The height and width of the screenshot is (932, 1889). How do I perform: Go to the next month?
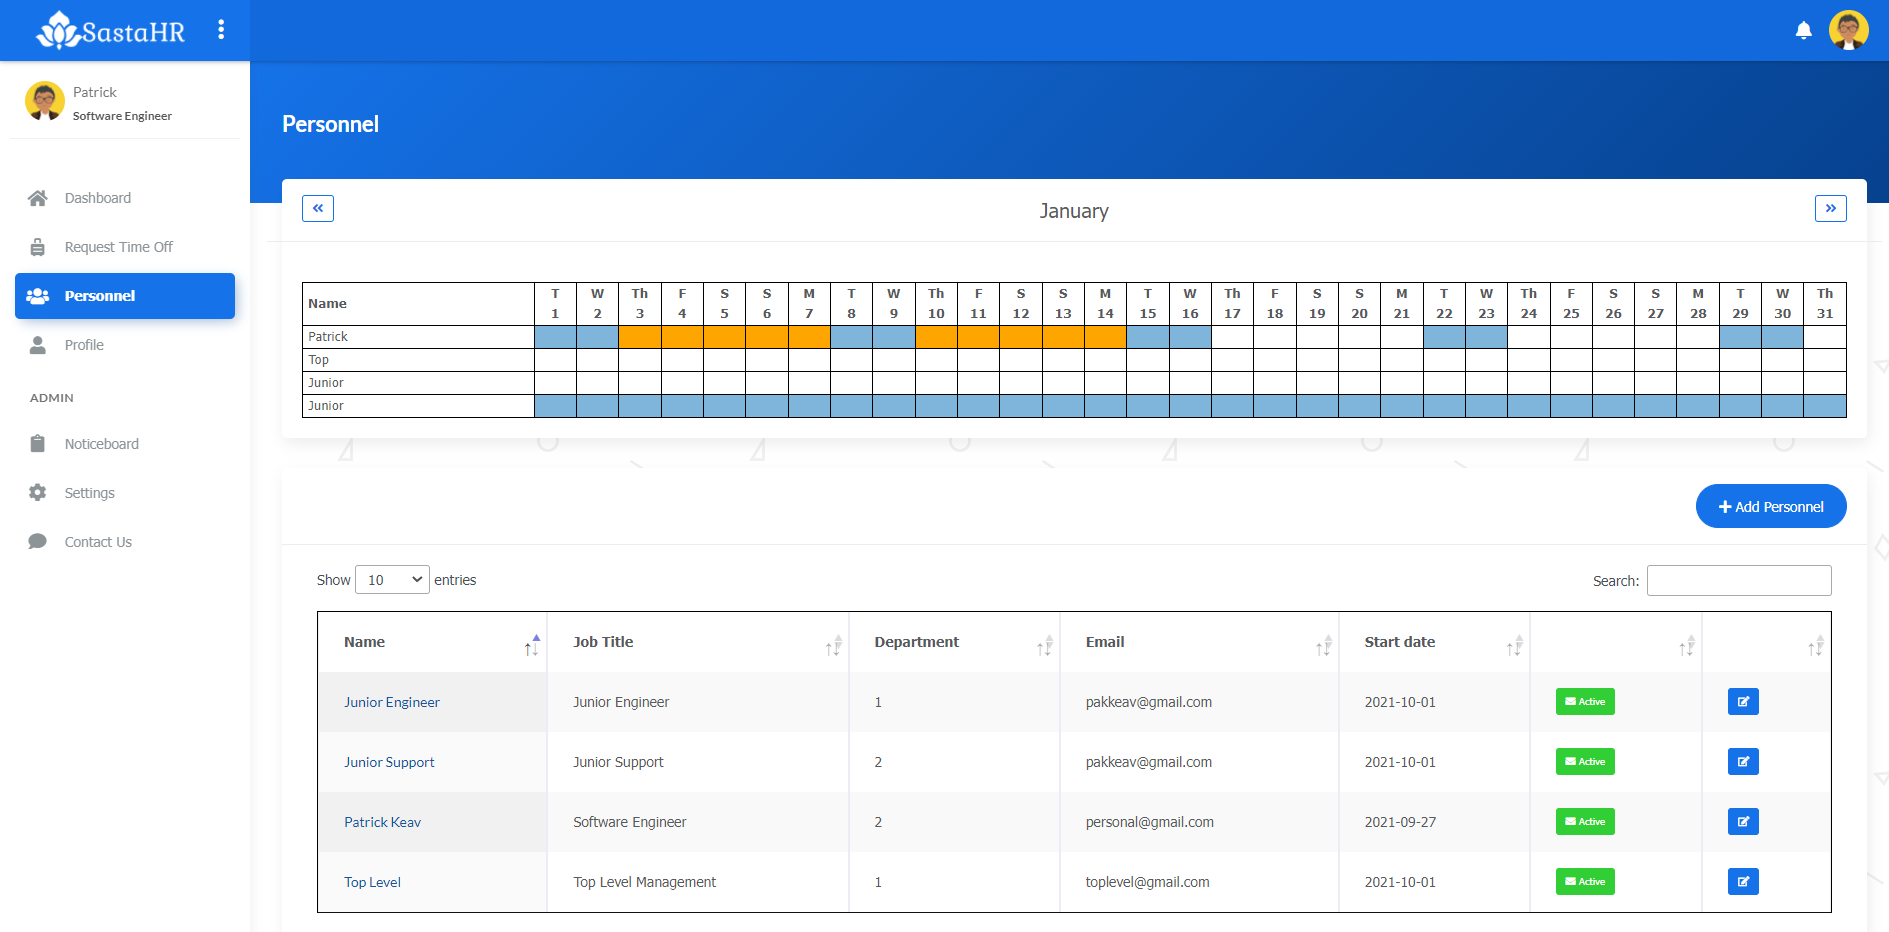1830,208
